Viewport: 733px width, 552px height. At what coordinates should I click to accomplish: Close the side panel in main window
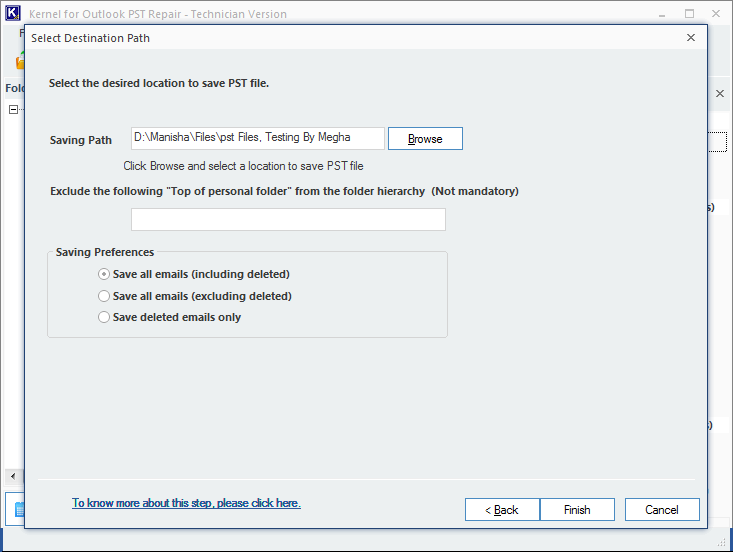click(720, 93)
